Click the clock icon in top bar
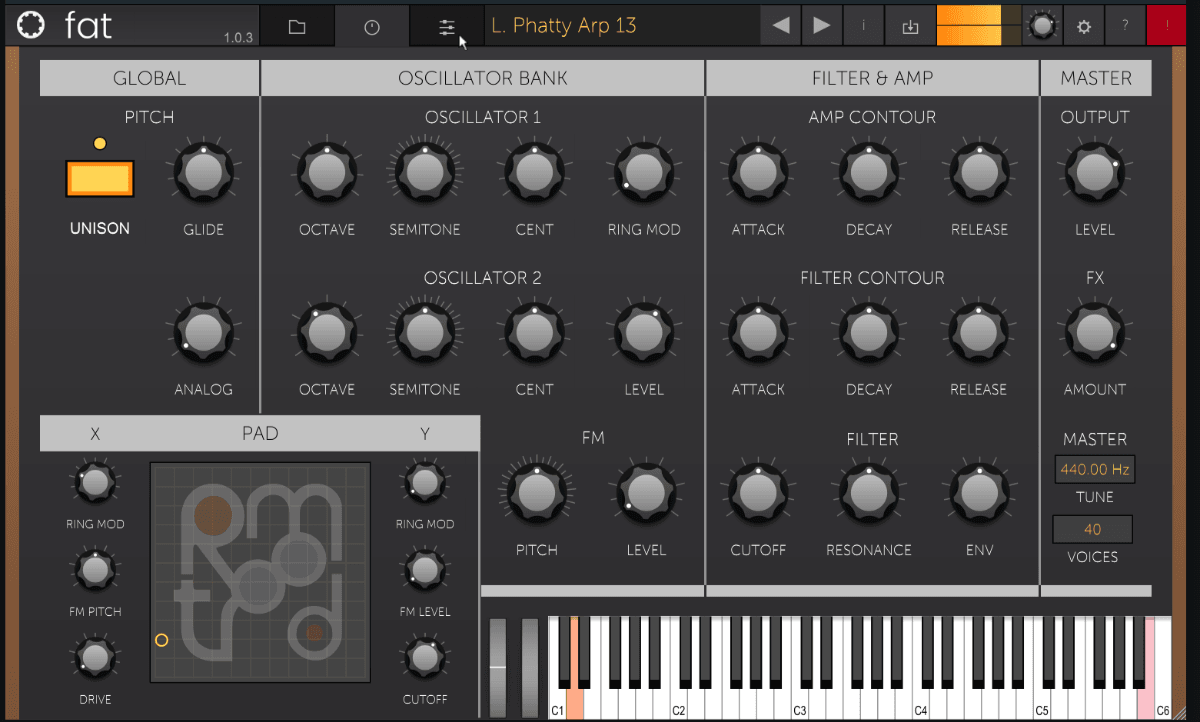This screenshot has height=722, width=1200. tap(372, 27)
